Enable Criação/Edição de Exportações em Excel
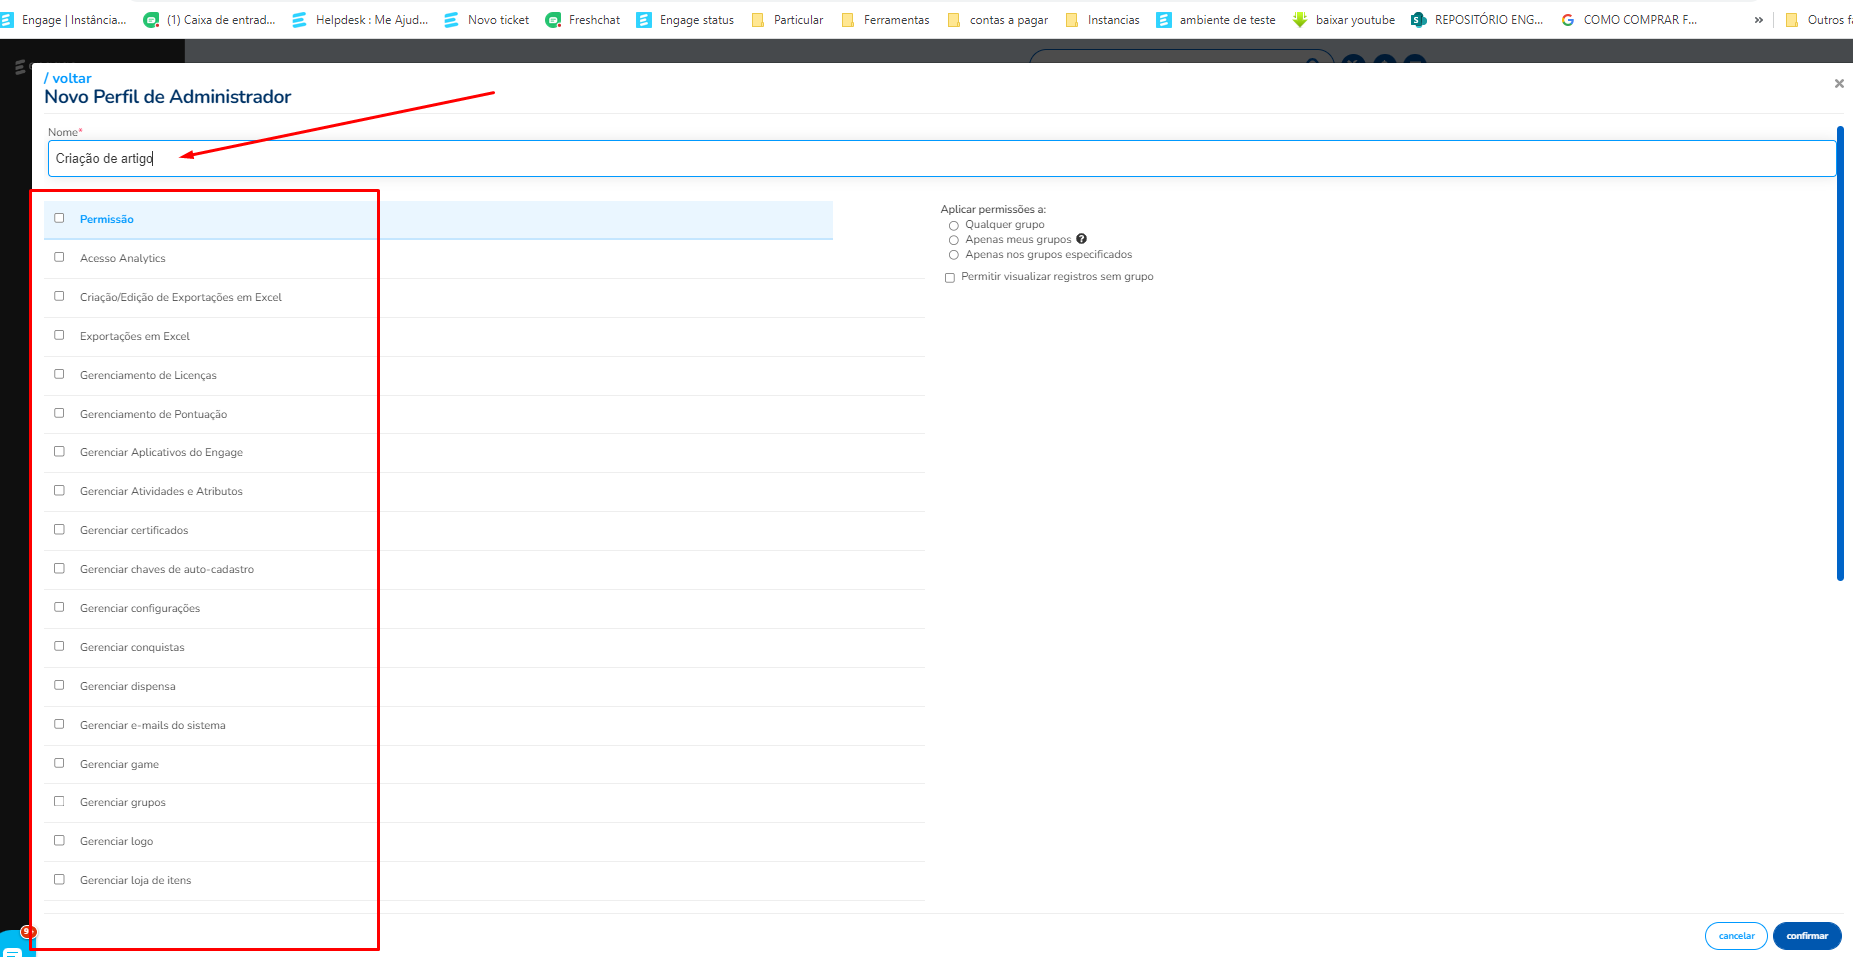The image size is (1853, 957). (x=59, y=296)
